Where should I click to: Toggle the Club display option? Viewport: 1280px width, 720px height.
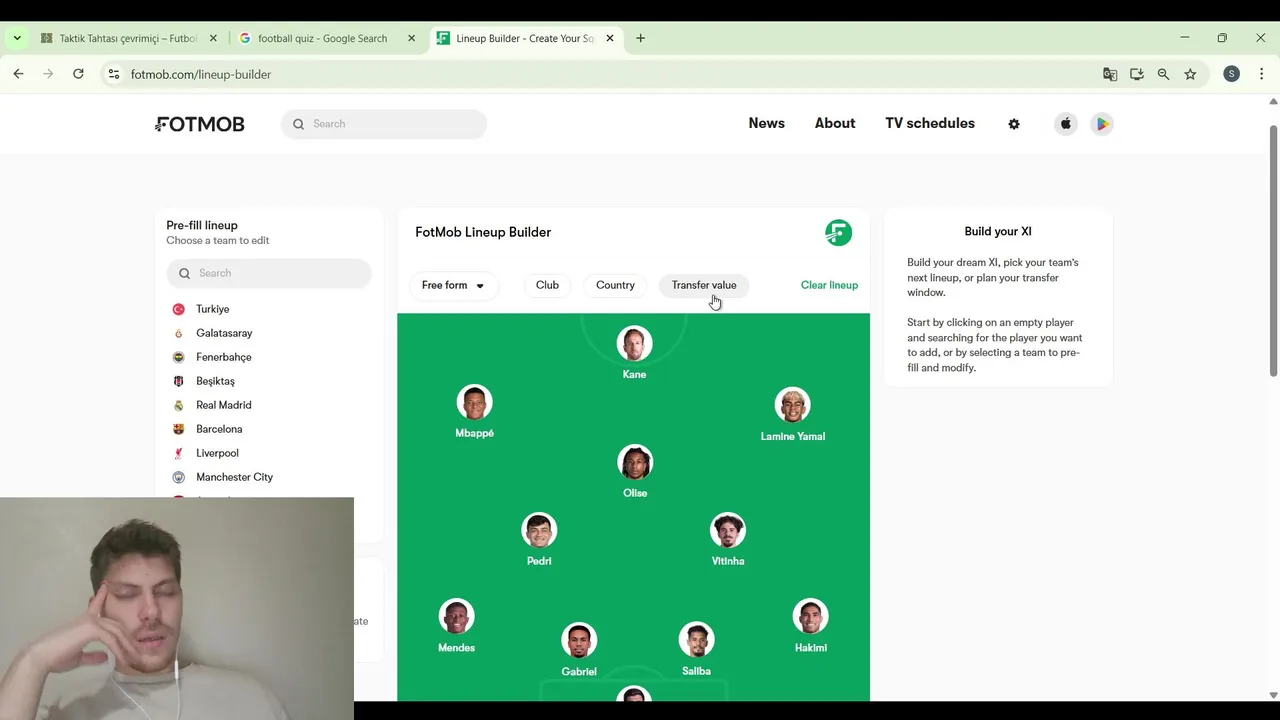click(x=547, y=285)
